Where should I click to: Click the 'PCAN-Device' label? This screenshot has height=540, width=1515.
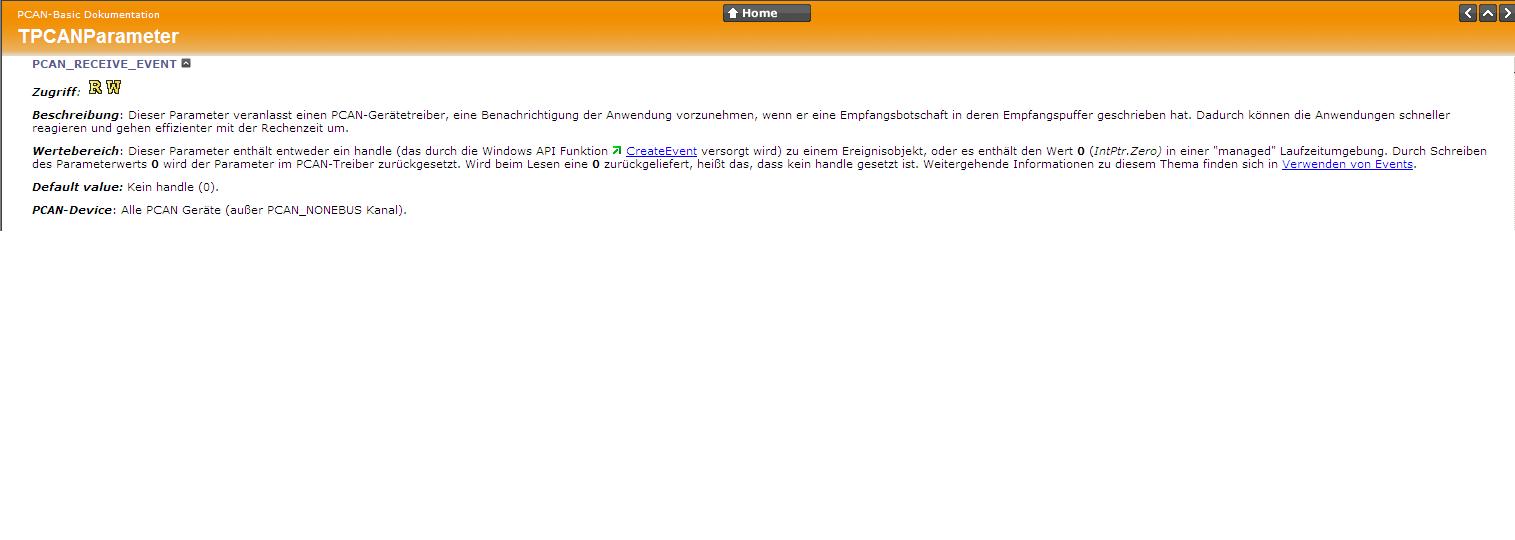click(72, 210)
